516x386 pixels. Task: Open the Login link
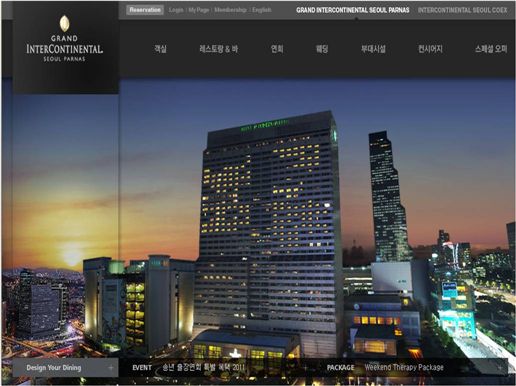point(176,10)
